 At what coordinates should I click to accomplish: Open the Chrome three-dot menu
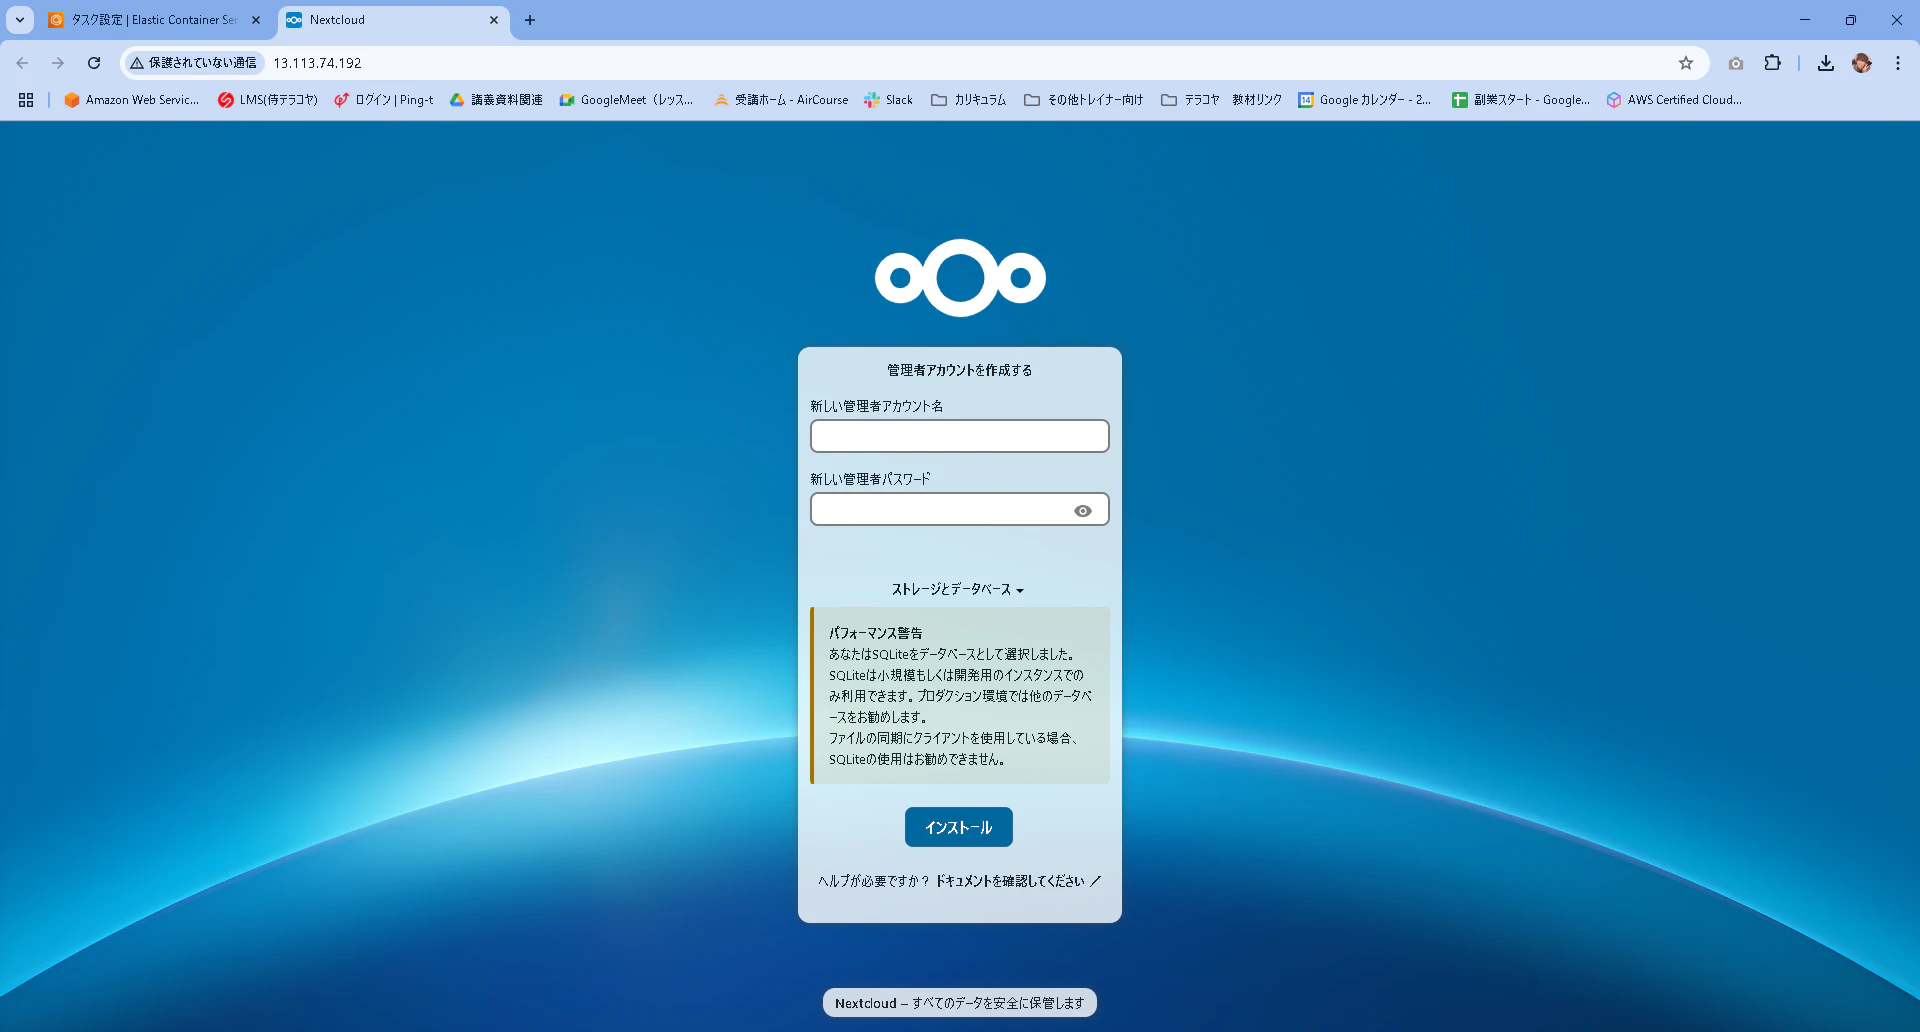tap(1898, 63)
